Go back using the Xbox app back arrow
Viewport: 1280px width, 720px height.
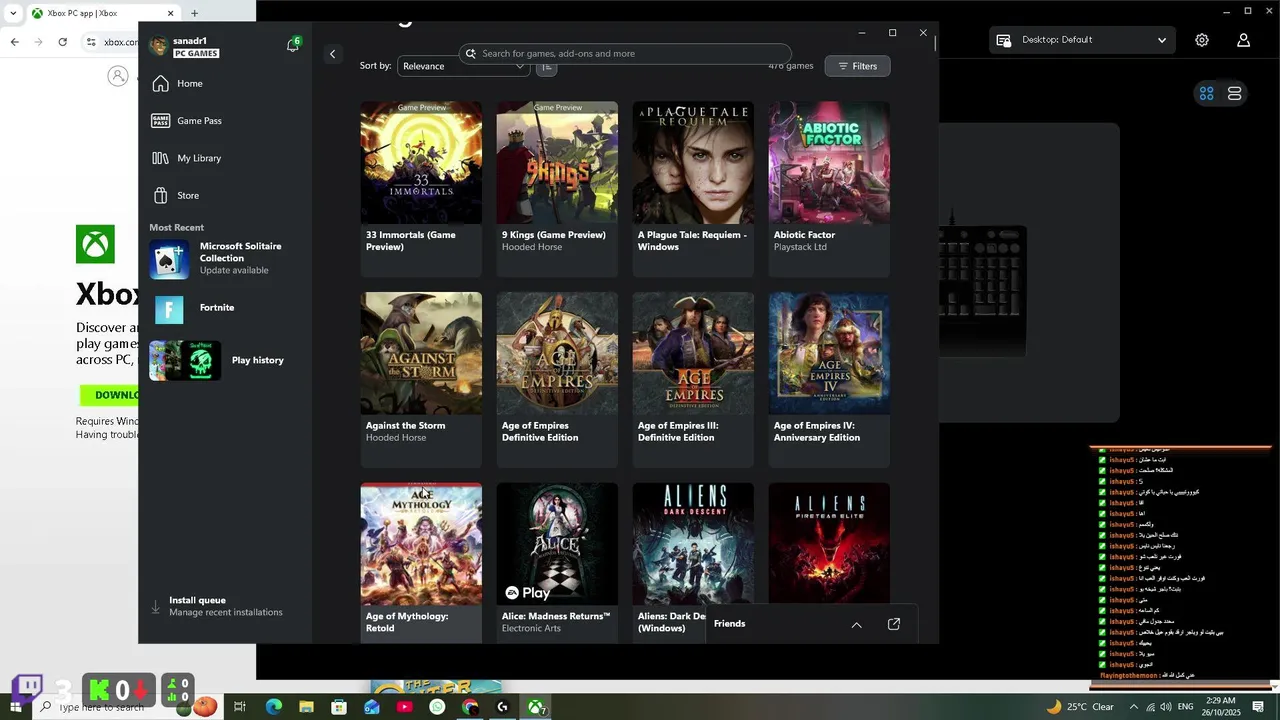[x=333, y=54]
